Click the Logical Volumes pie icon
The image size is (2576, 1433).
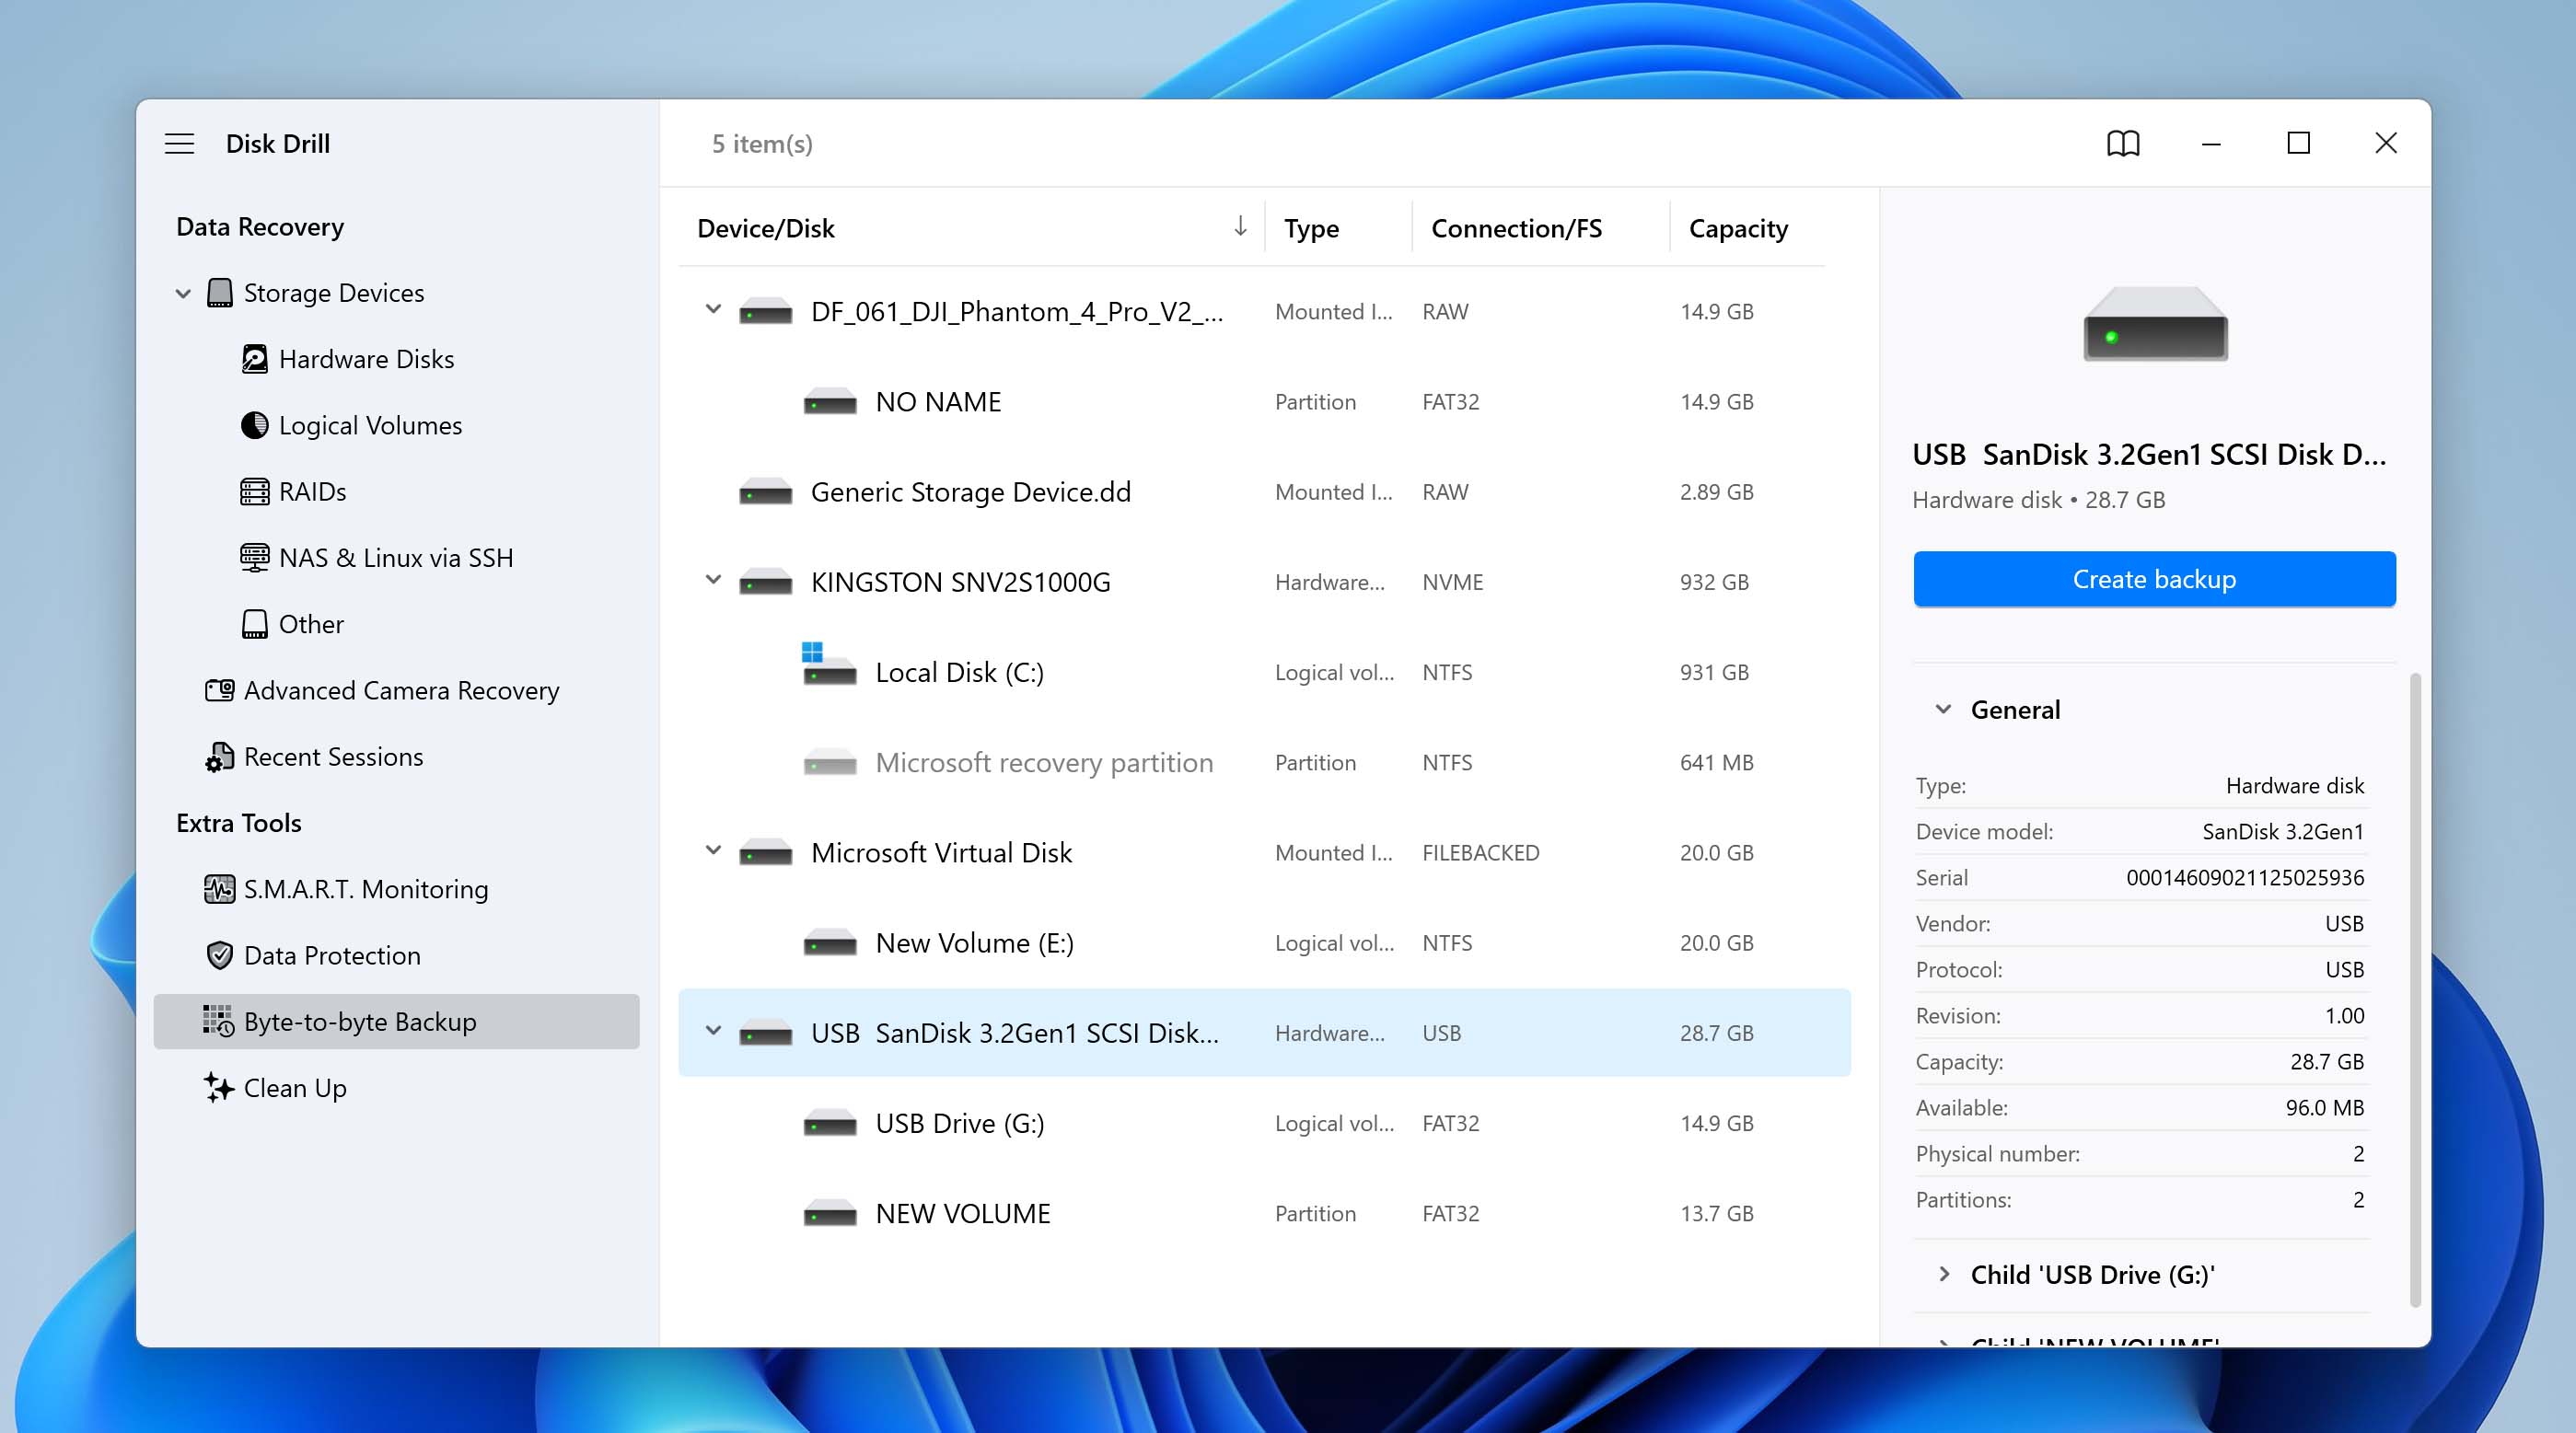click(254, 425)
